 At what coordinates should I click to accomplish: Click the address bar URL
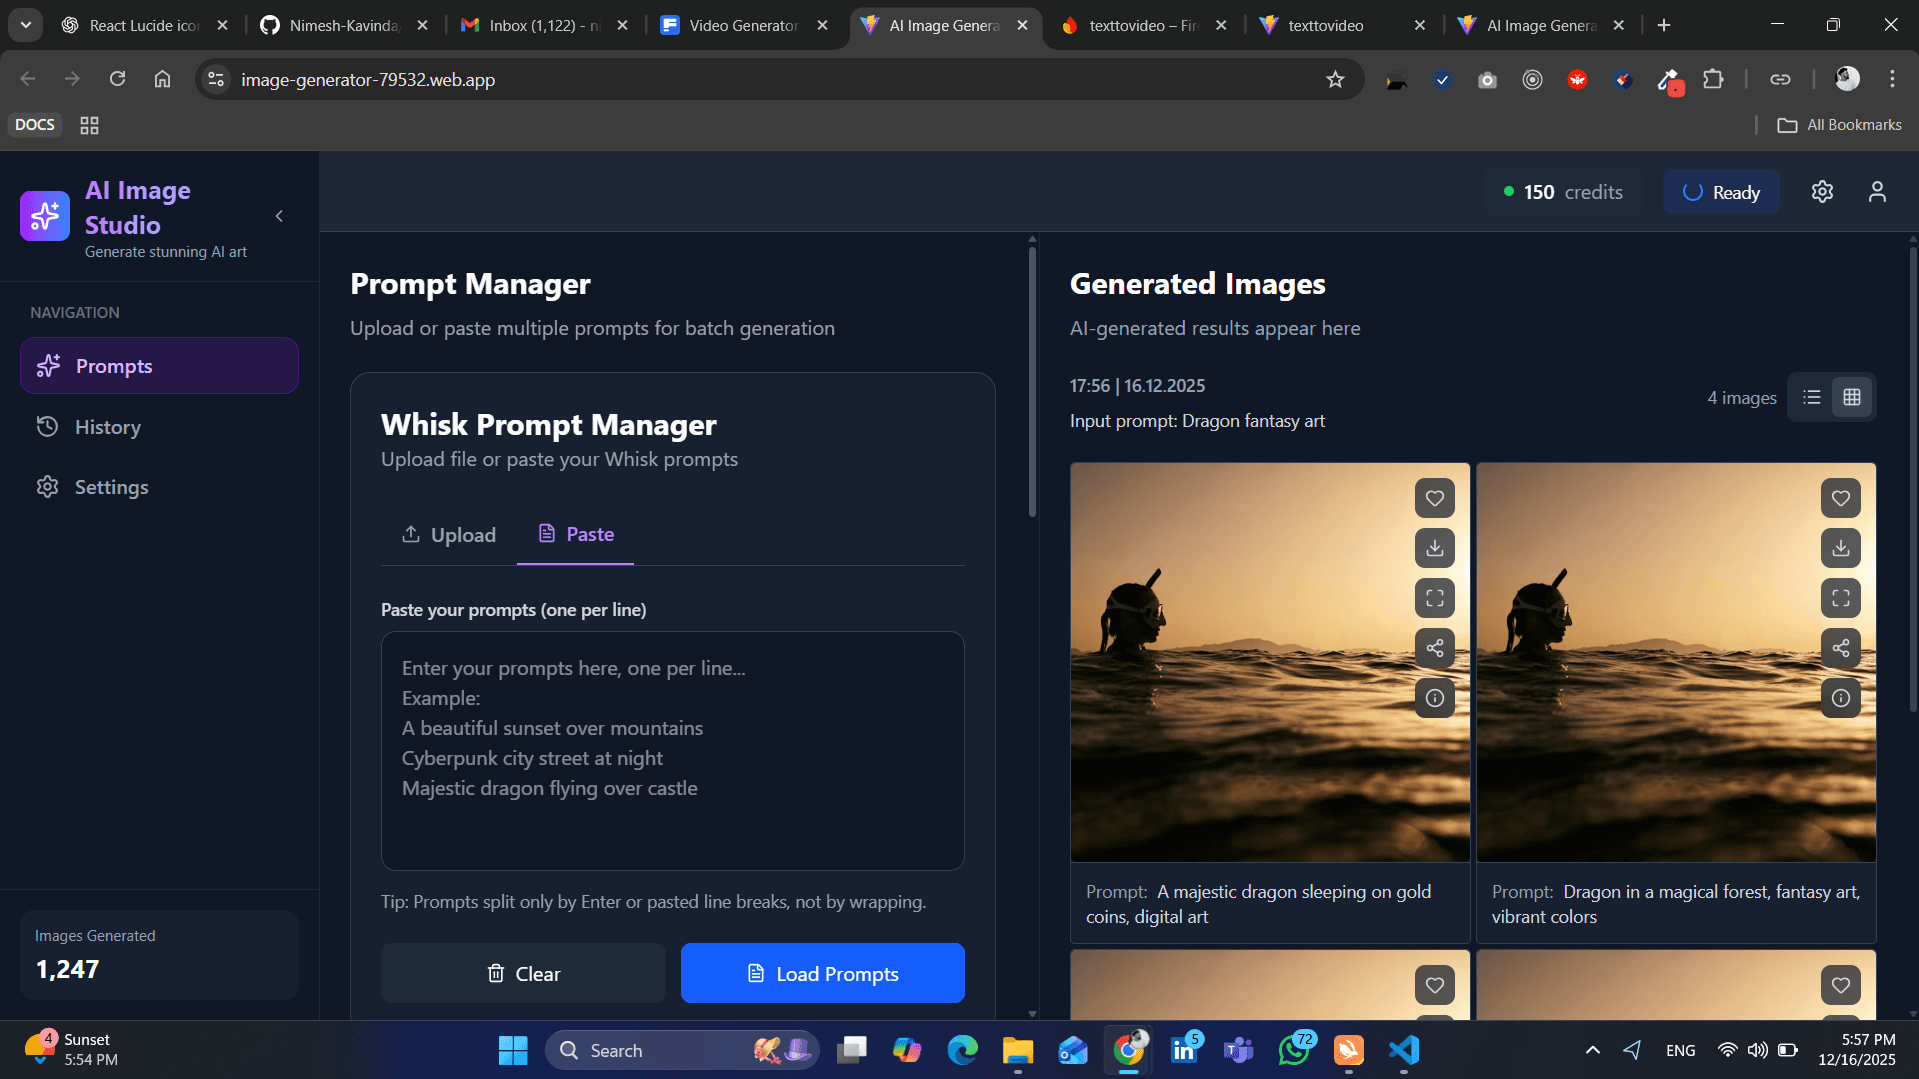pos(367,79)
